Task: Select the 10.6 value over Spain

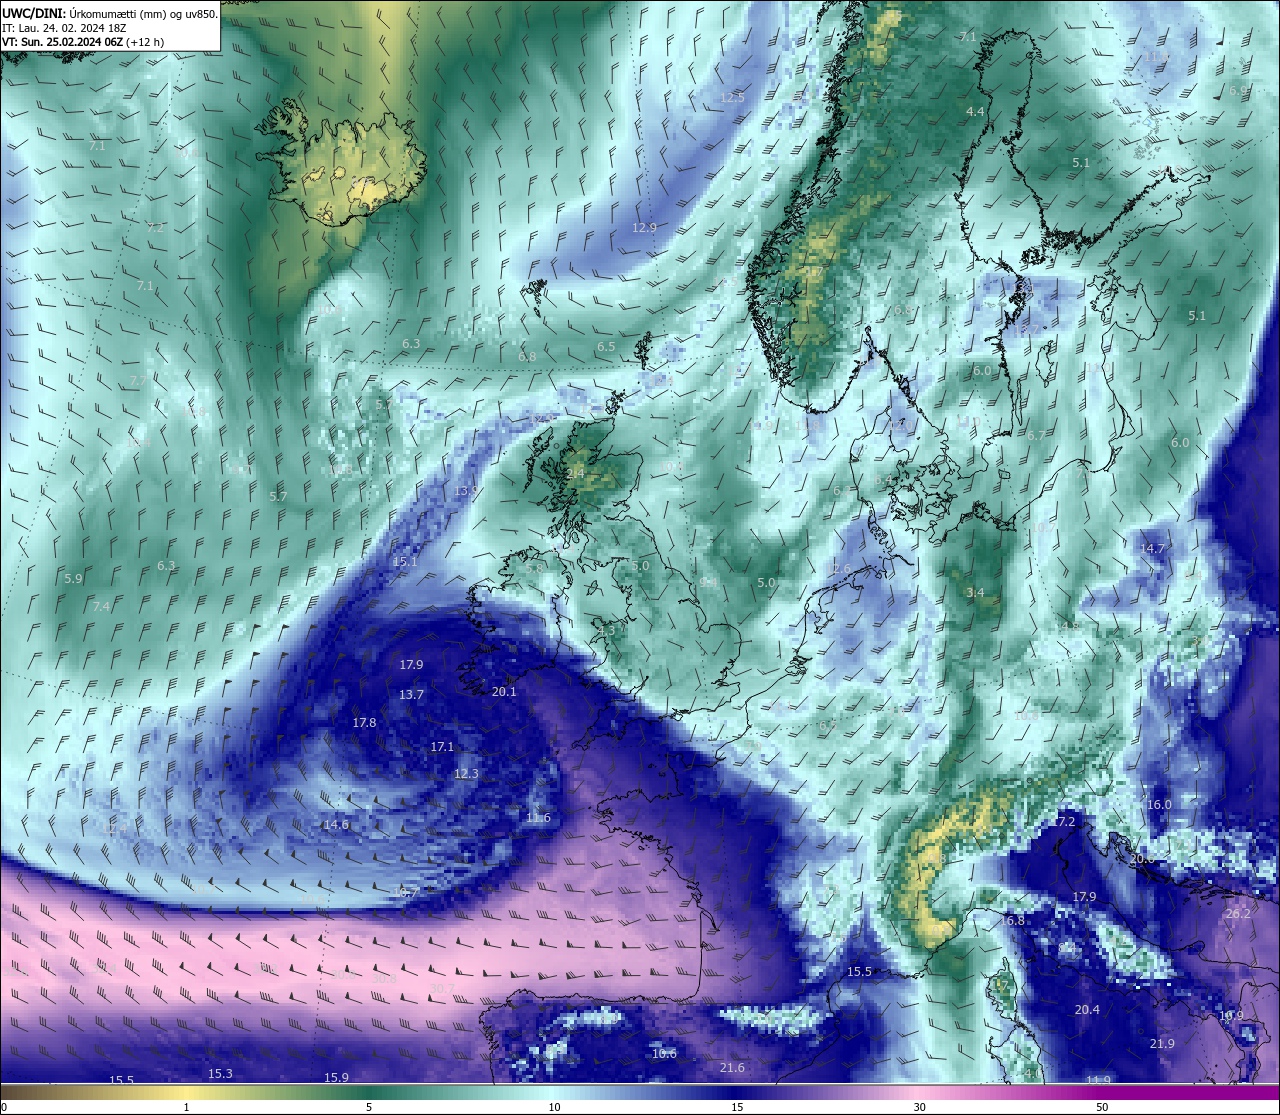Action: coord(664,1054)
